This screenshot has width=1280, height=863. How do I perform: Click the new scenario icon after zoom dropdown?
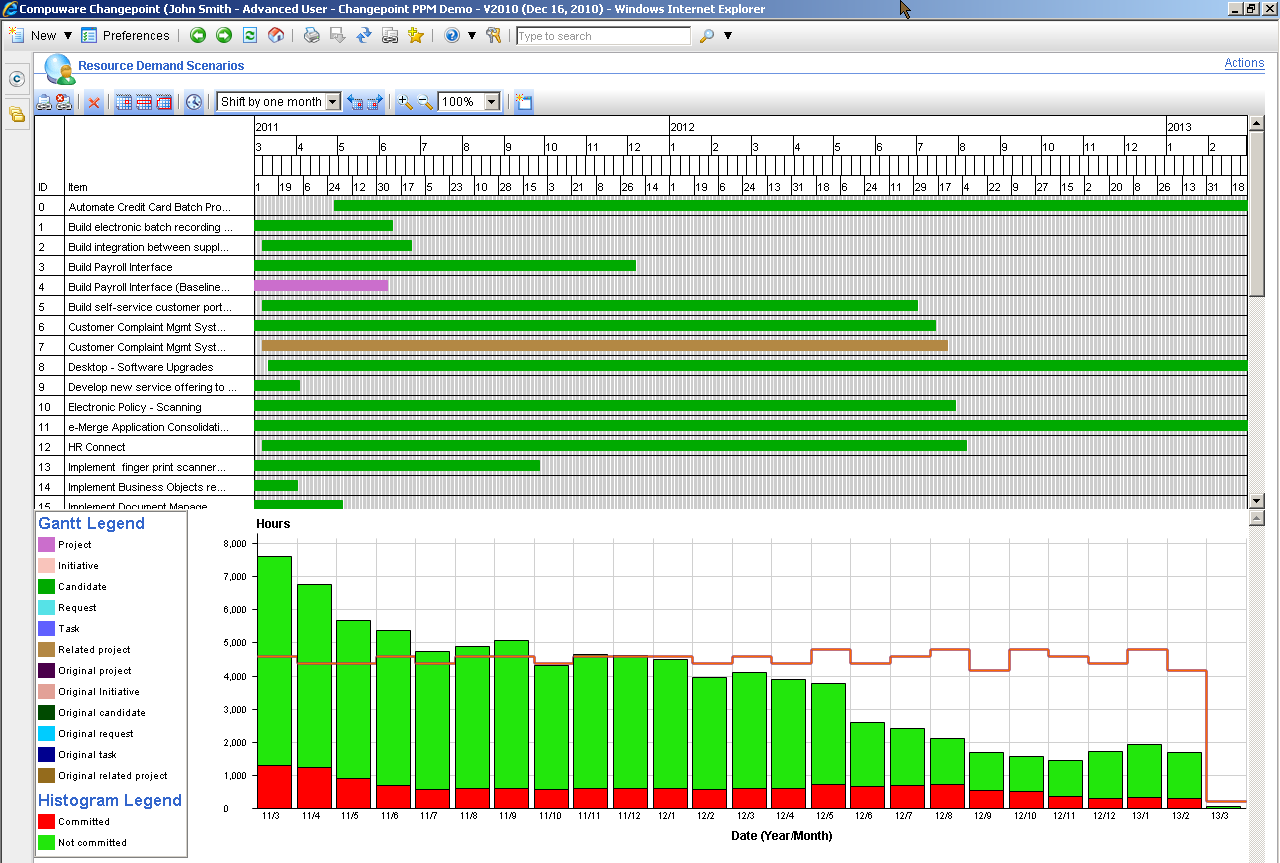pos(524,102)
